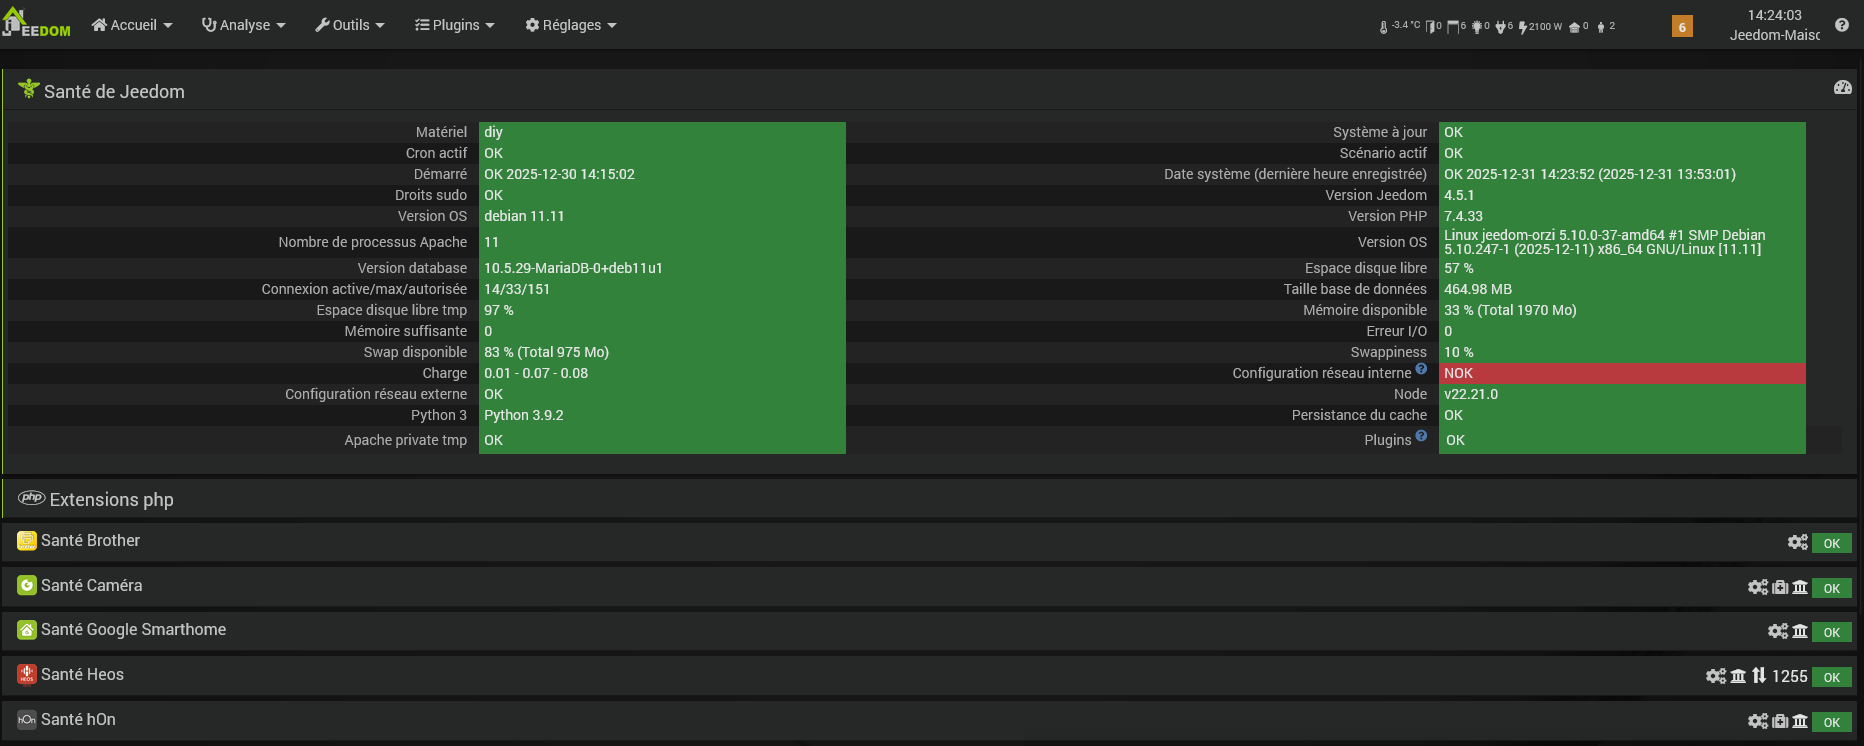
Task: Click the help icon beside Configuration réseau interne
Action: click(x=1421, y=369)
